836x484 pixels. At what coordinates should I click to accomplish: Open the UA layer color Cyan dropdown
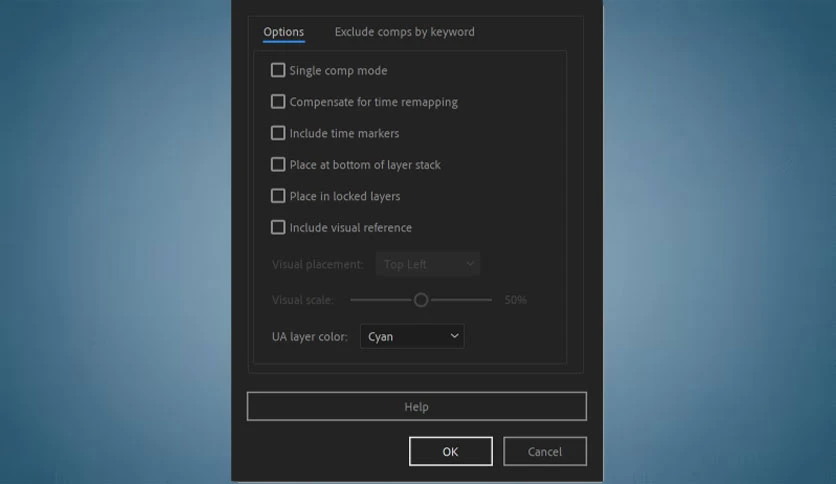(x=412, y=336)
